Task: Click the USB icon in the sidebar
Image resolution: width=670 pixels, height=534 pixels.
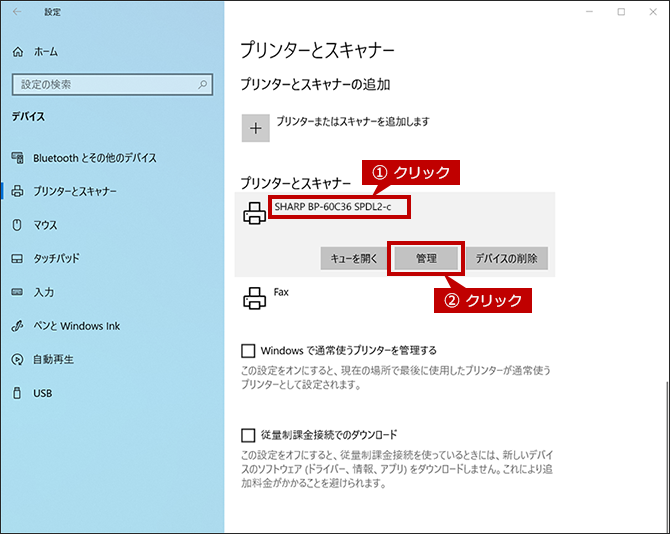Action: pyautogui.click(x=17, y=393)
